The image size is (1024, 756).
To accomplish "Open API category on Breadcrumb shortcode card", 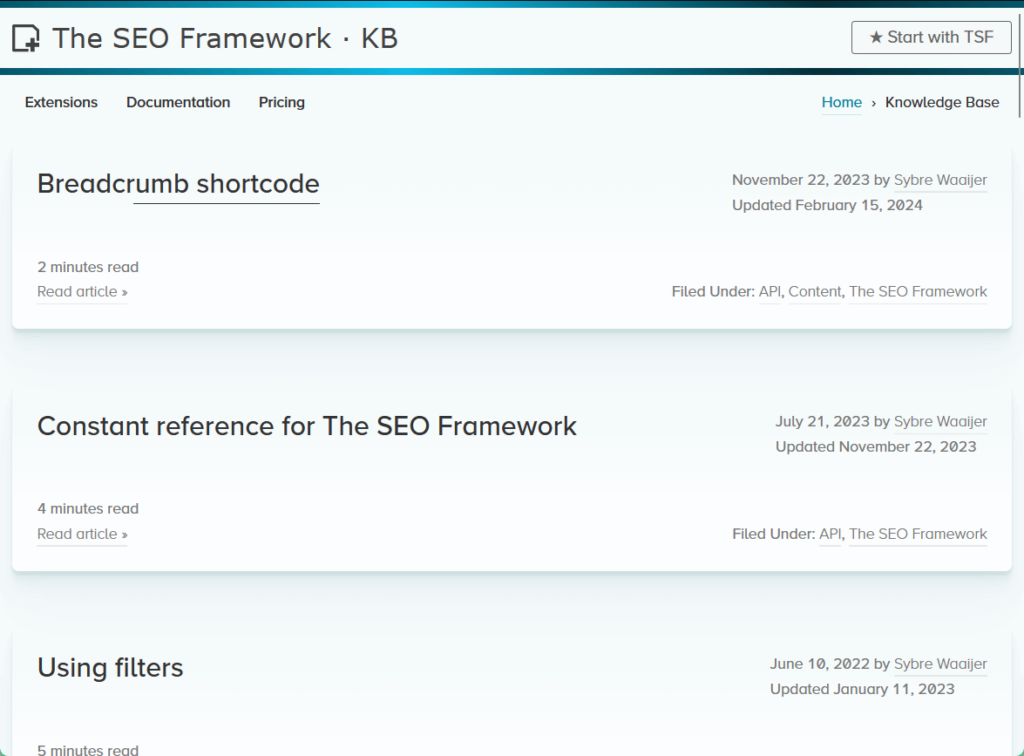I will pos(769,292).
